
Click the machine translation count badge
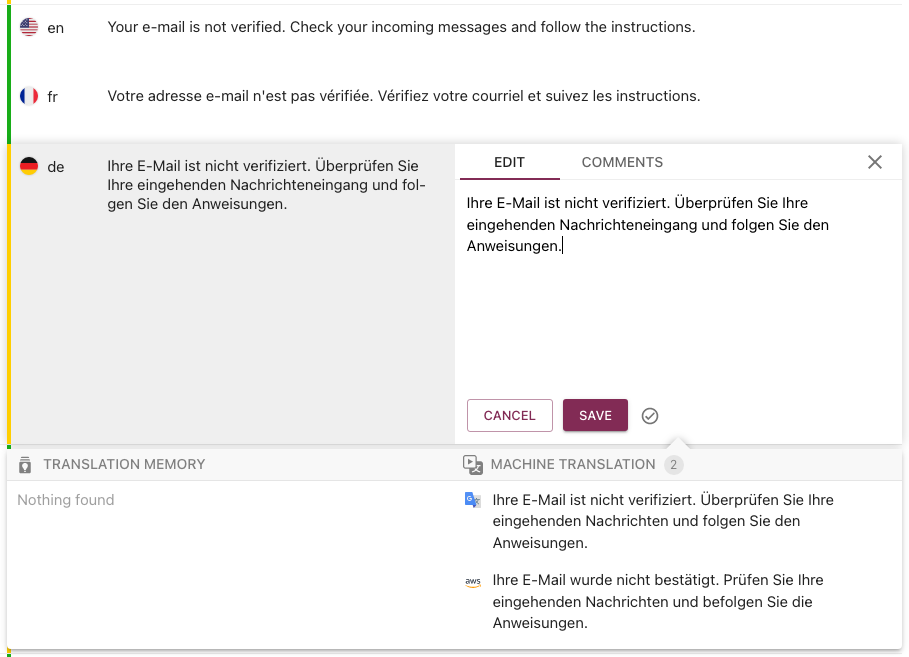(x=673, y=464)
